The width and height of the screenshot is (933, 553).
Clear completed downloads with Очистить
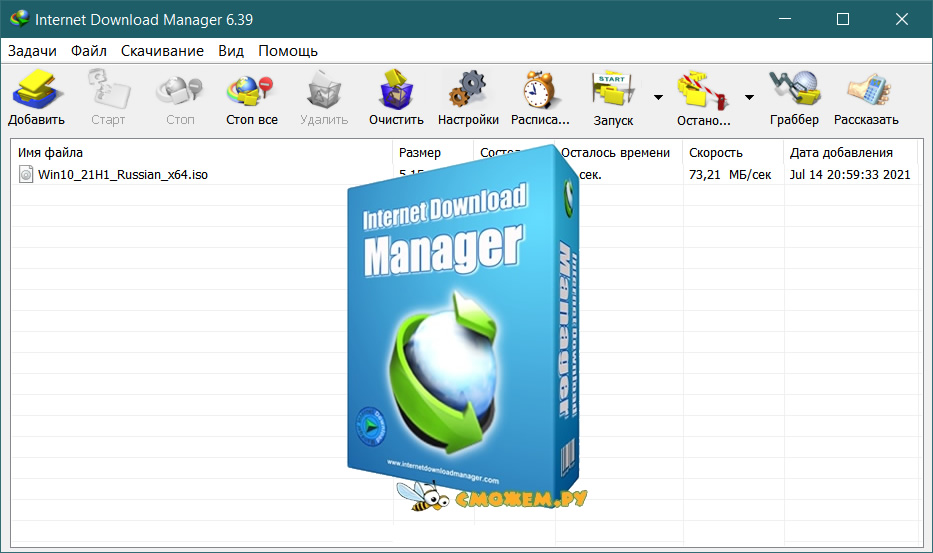point(396,90)
